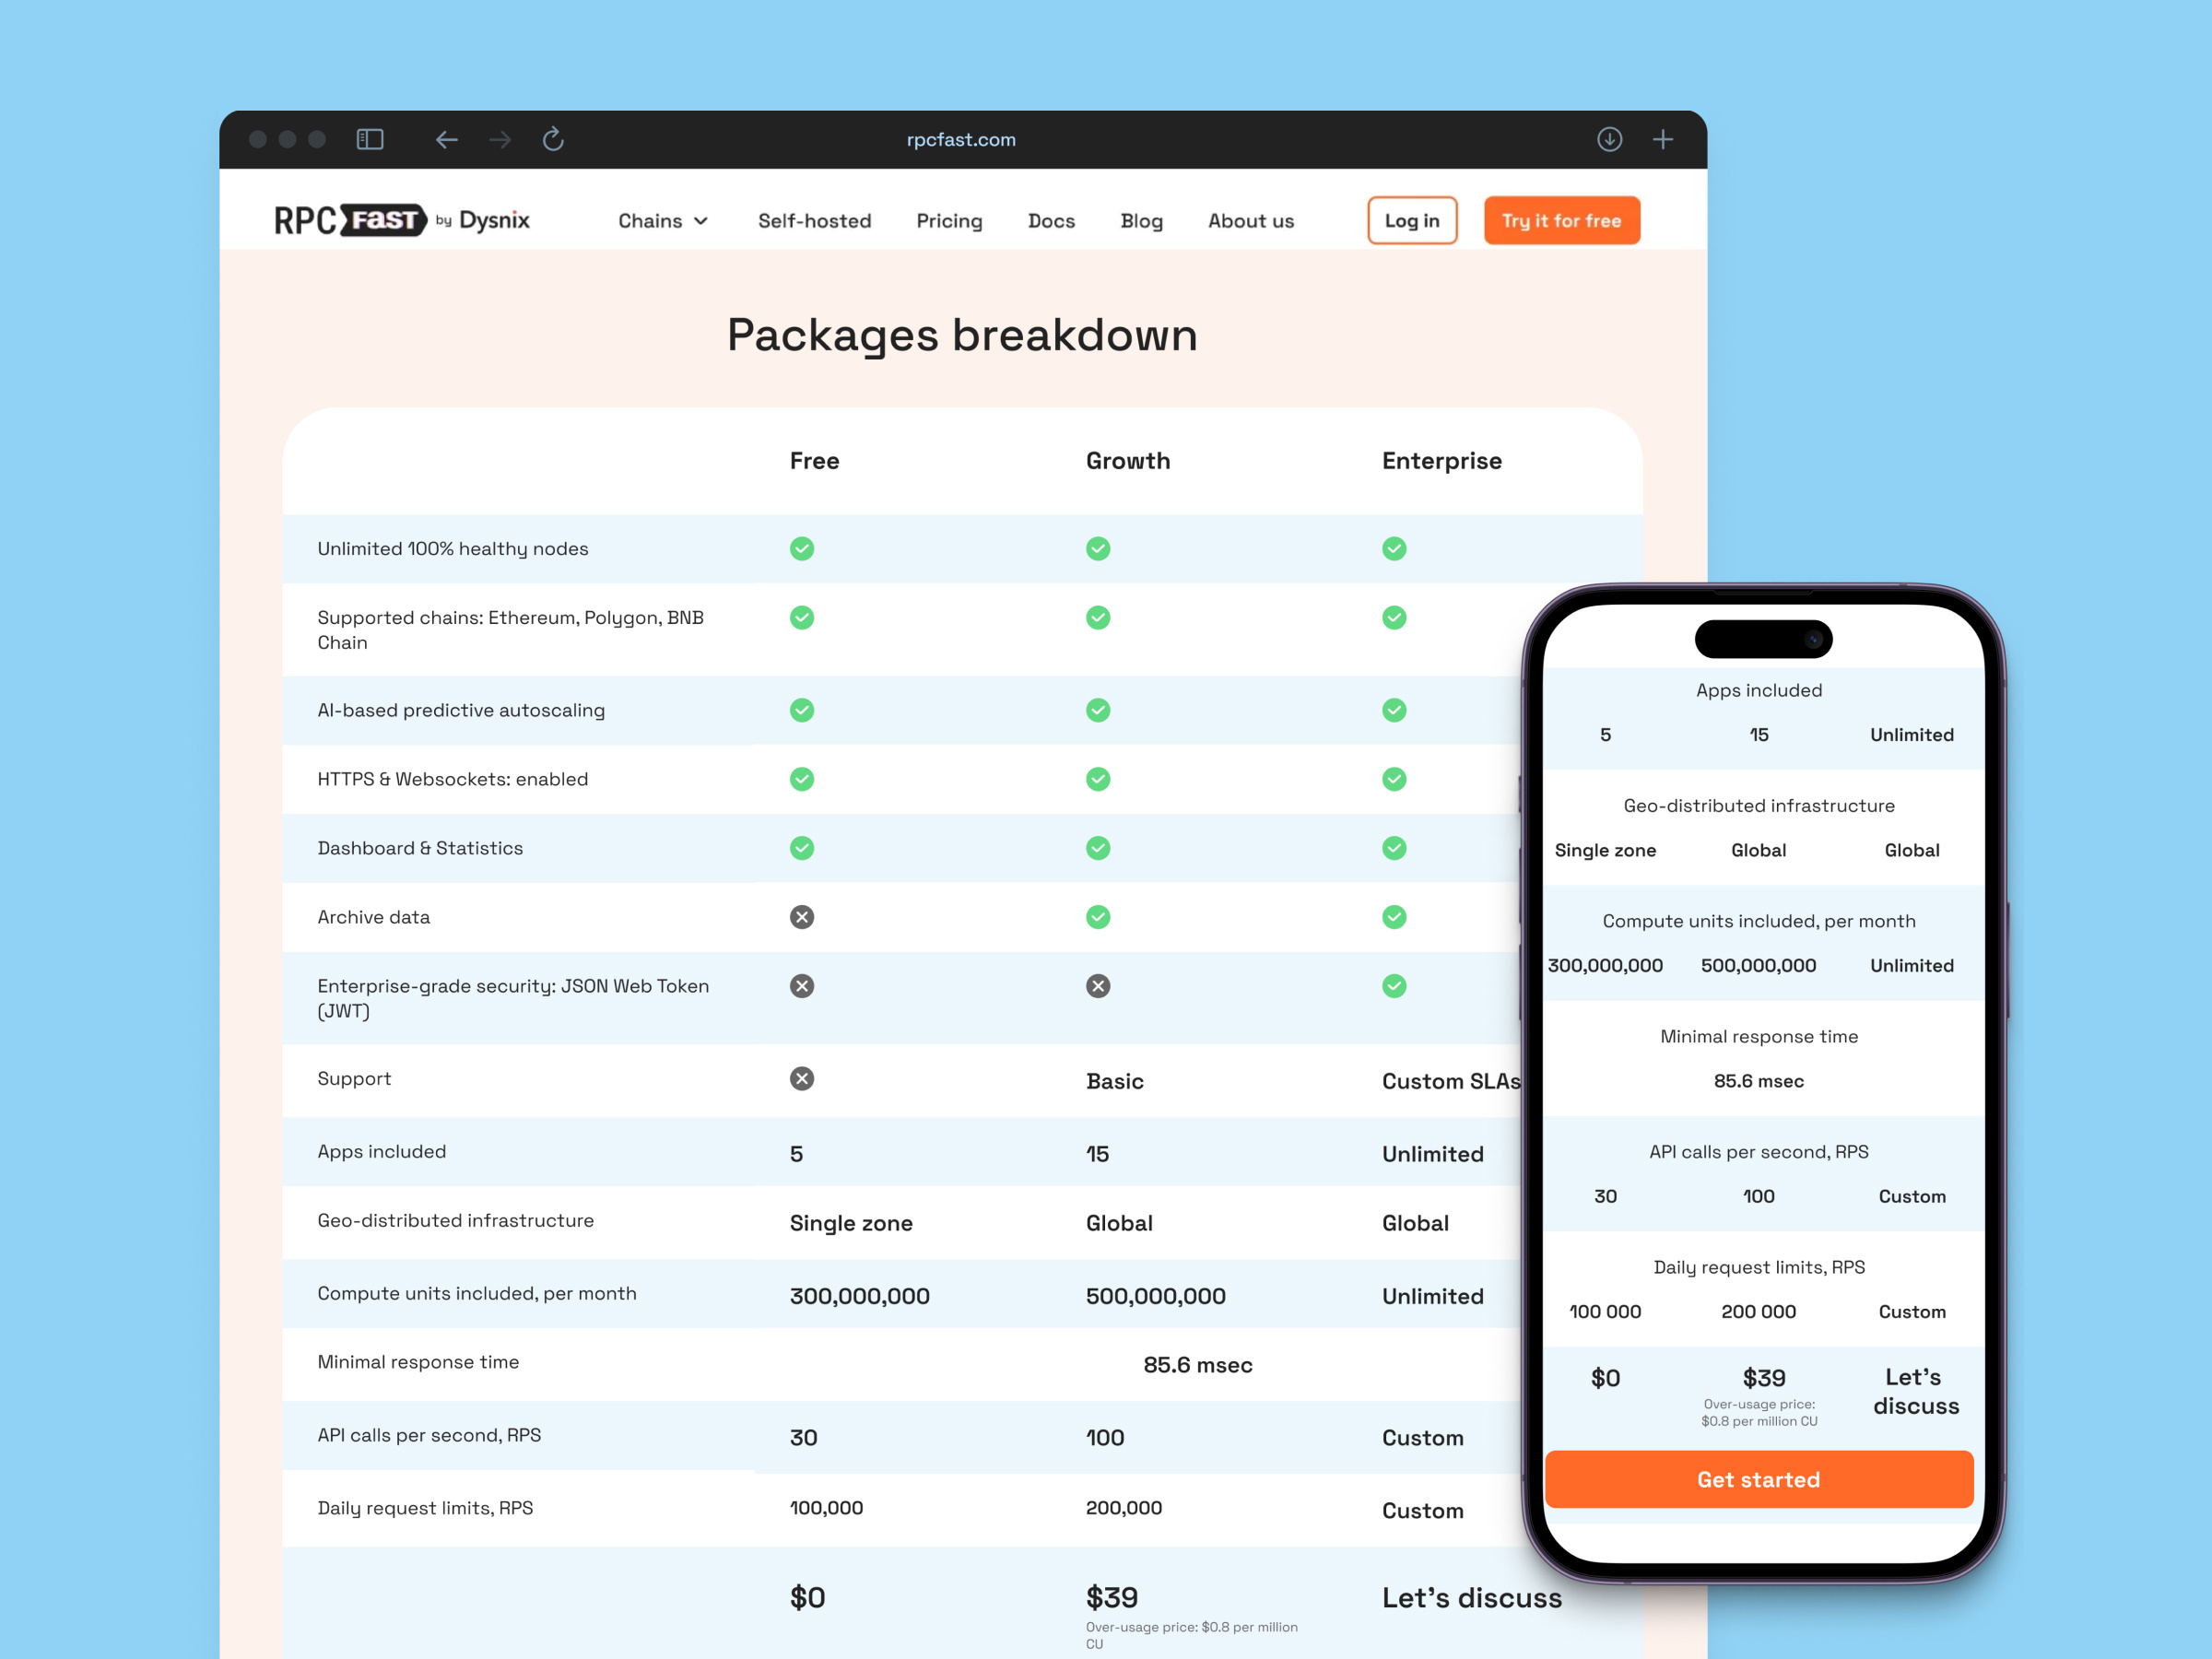Click the RPC Fast logo
The image size is (2212, 1659).
click(x=401, y=220)
